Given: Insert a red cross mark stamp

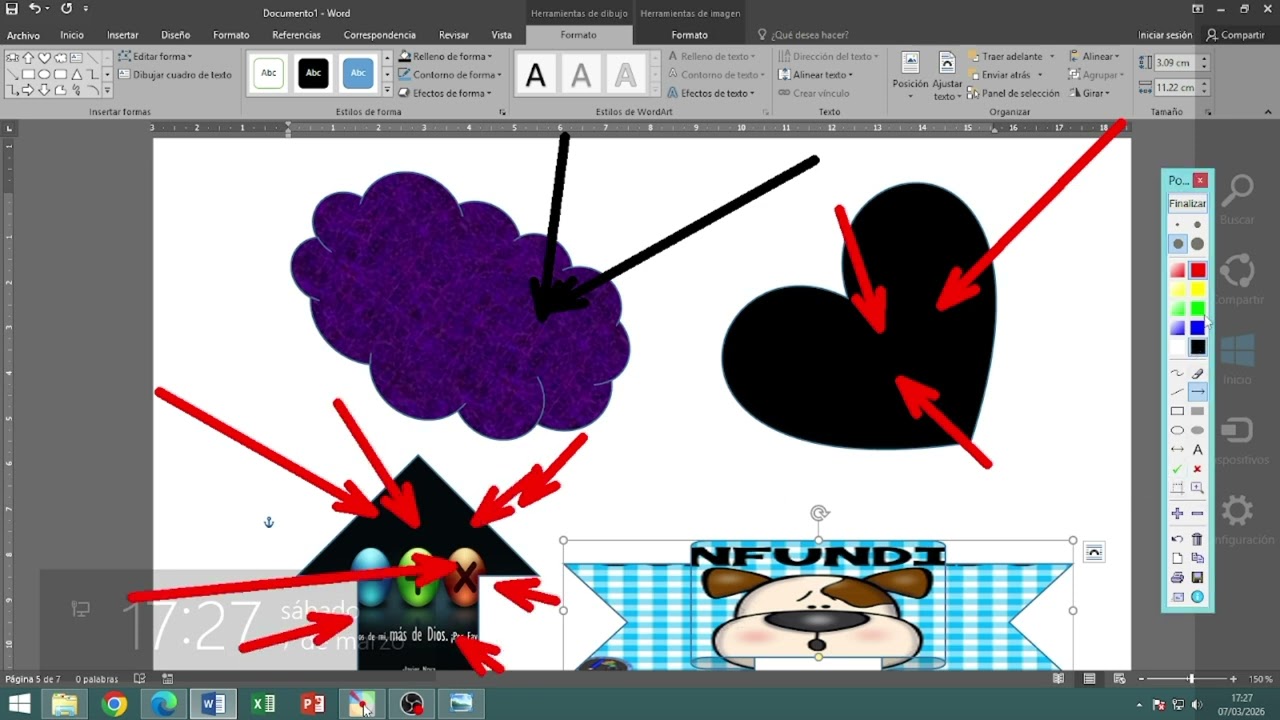Looking at the screenshot, I should 1198,469.
